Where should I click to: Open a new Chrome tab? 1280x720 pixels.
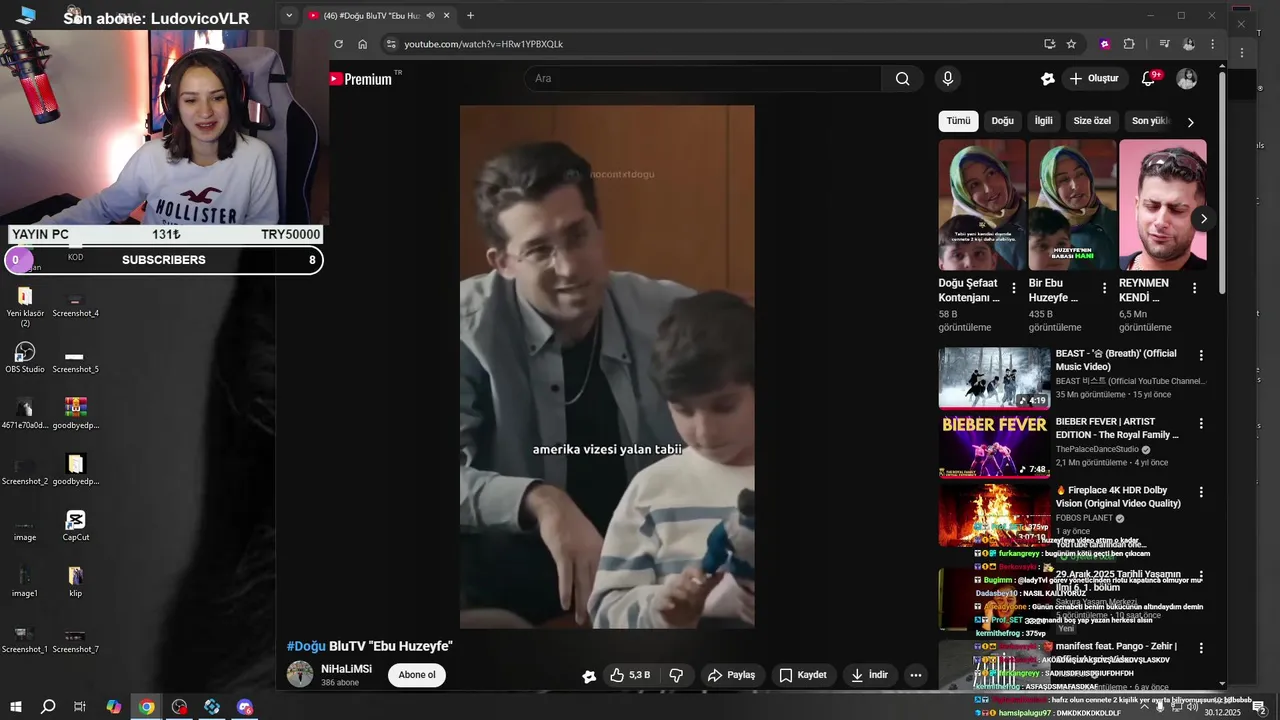point(470,15)
